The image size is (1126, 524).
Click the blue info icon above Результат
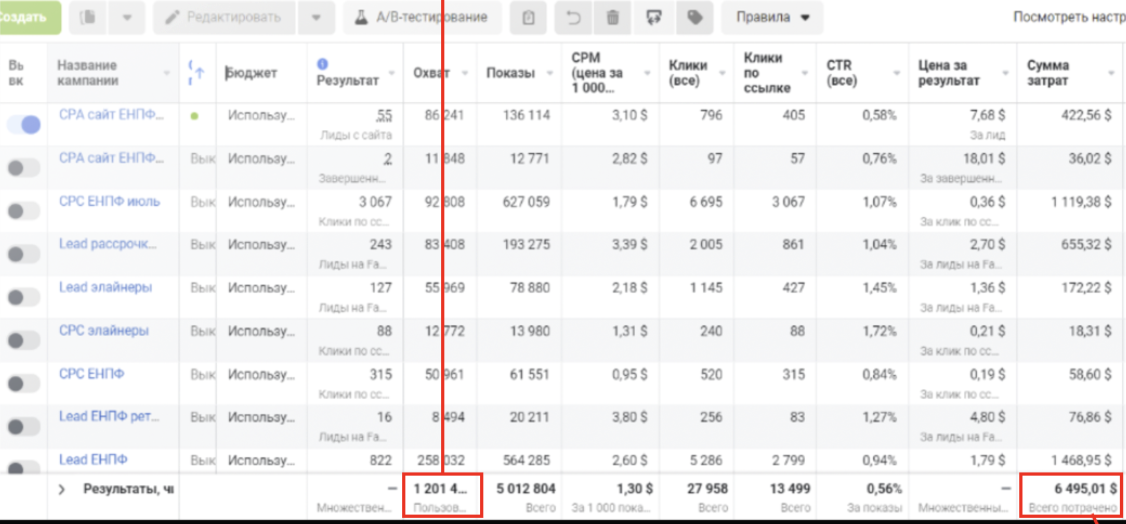coord(322,65)
